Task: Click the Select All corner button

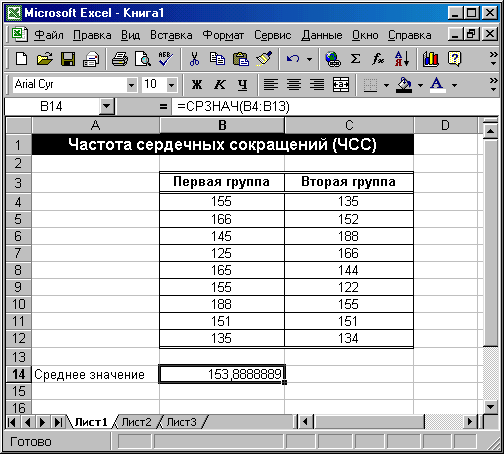Action: coord(19,125)
